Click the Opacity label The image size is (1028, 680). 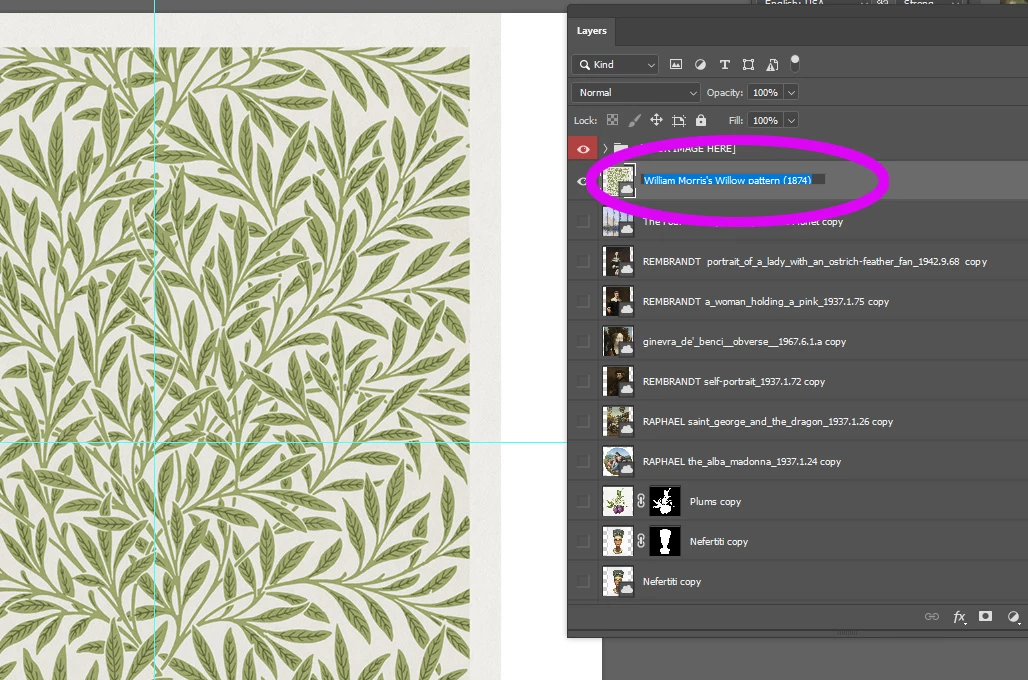tap(724, 92)
